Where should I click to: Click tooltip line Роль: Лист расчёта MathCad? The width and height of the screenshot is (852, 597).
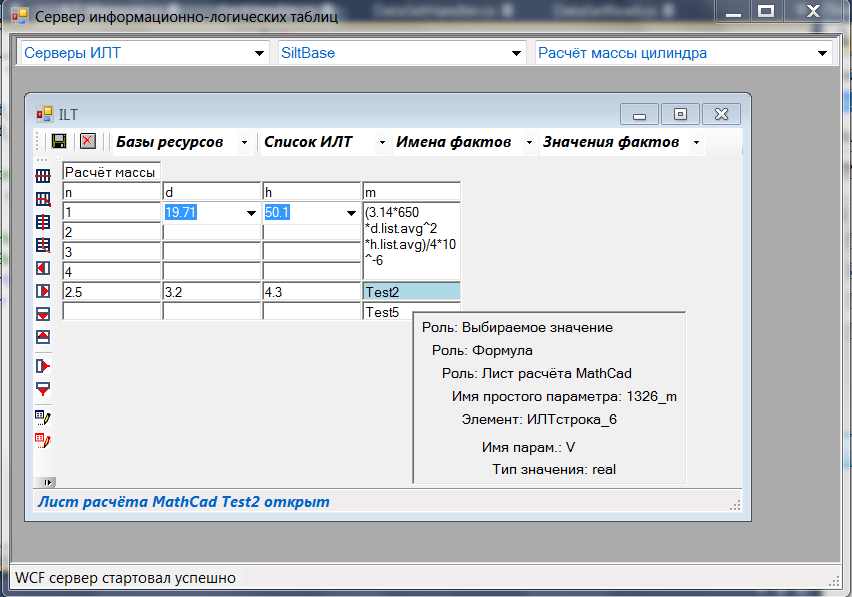(537, 373)
